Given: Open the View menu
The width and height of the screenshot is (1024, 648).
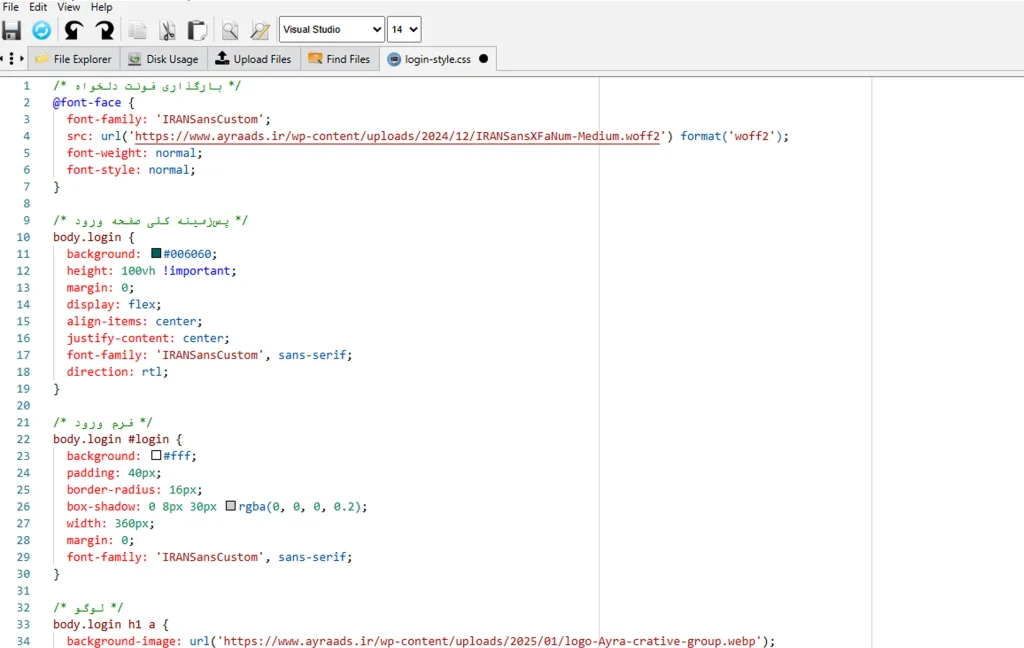Looking at the screenshot, I should coord(69,7).
